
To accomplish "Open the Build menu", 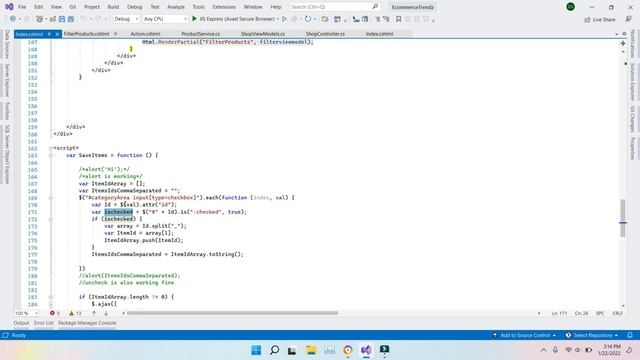I will (113, 7).
